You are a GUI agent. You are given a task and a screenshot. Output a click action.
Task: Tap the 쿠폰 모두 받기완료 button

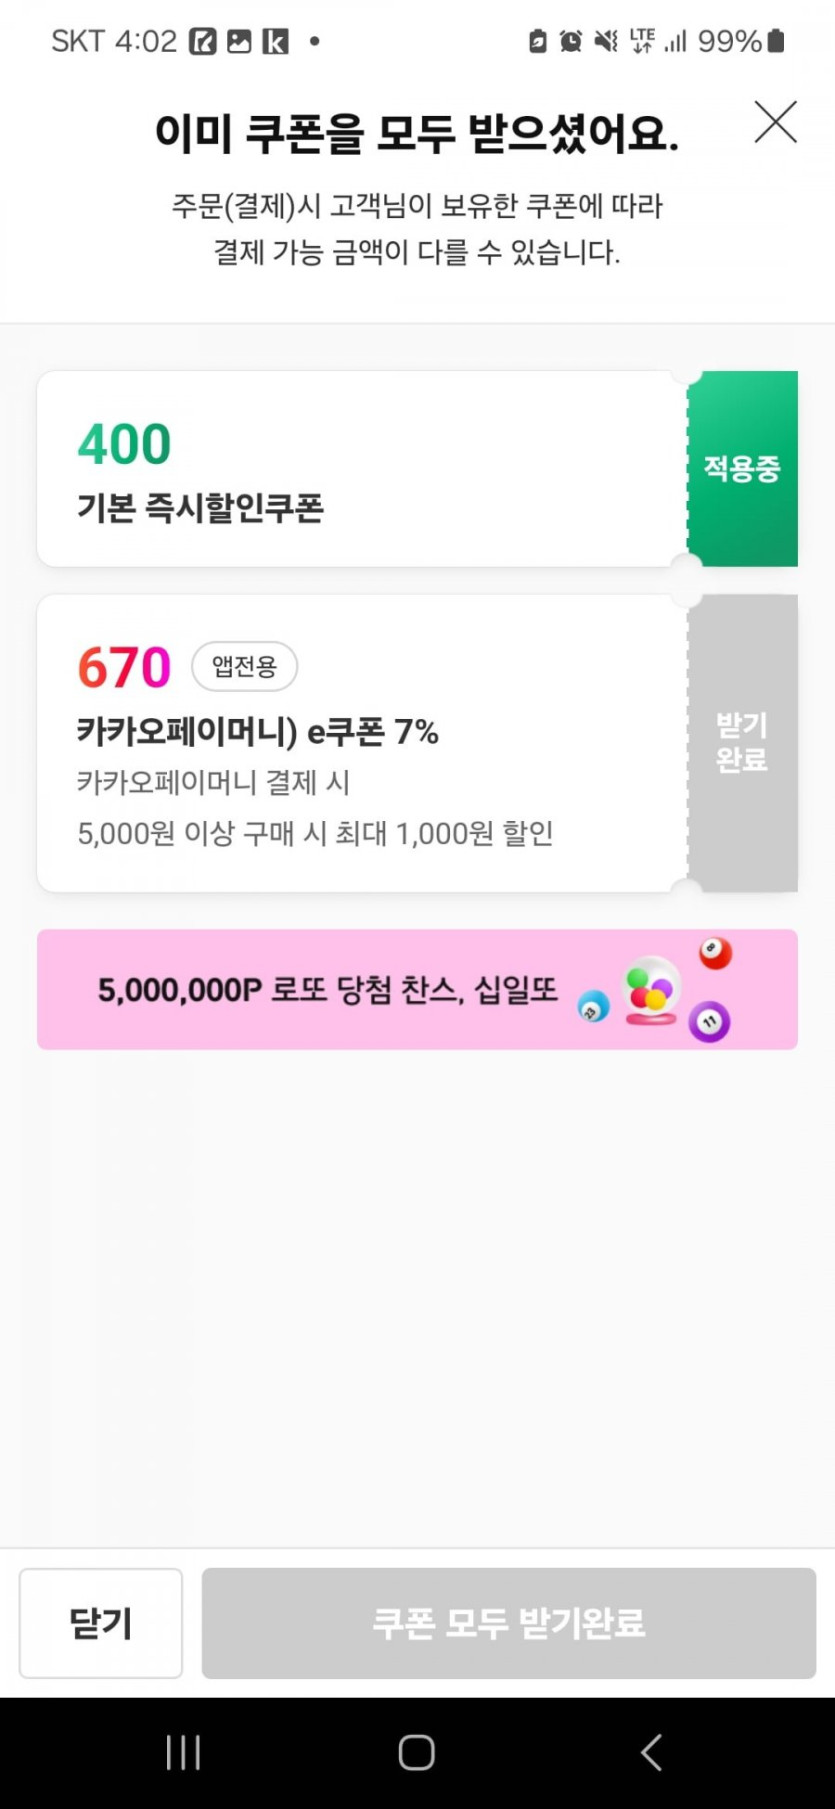(x=508, y=1623)
